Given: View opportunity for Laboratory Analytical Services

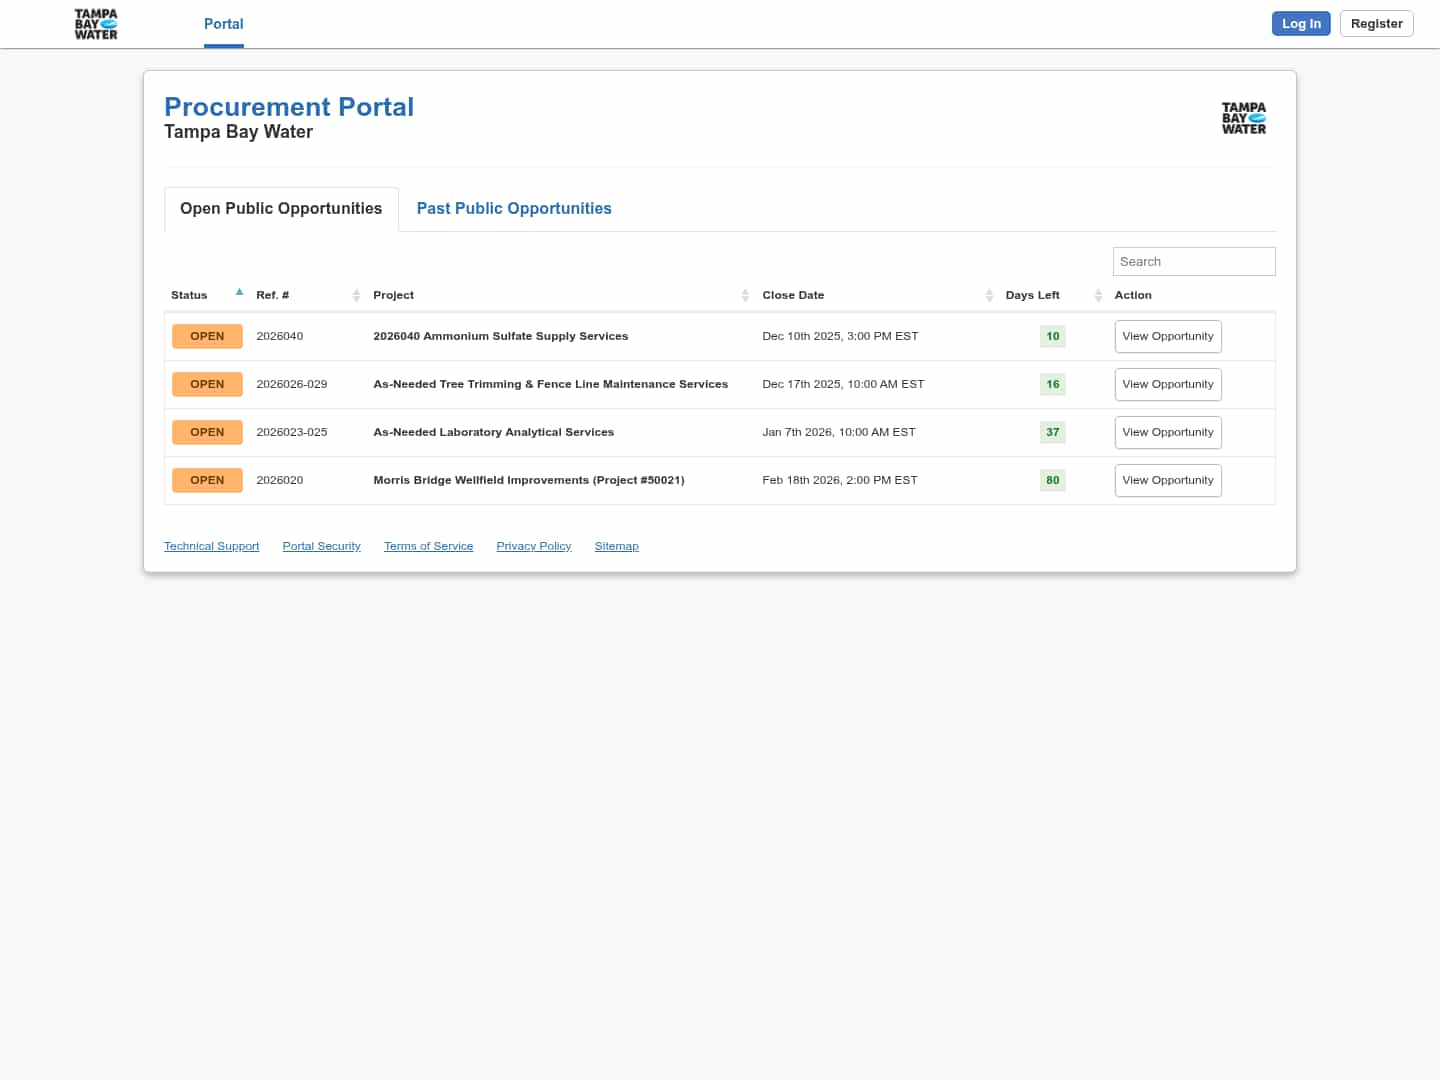Looking at the screenshot, I should 1167,432.
